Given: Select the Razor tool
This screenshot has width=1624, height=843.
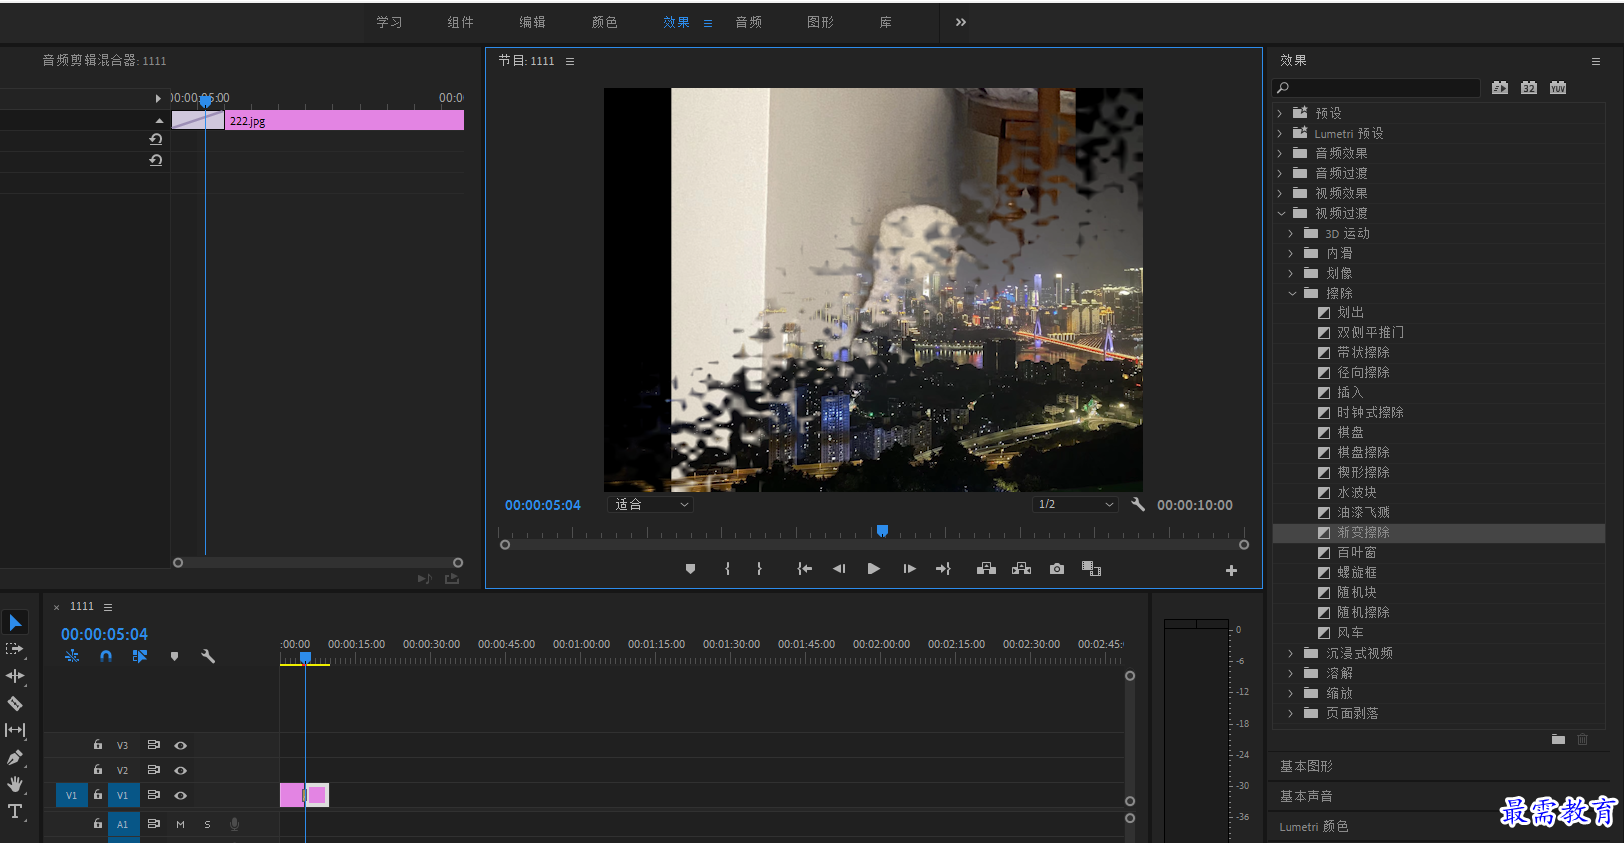Looking at the screenshot, I should 15,703.
